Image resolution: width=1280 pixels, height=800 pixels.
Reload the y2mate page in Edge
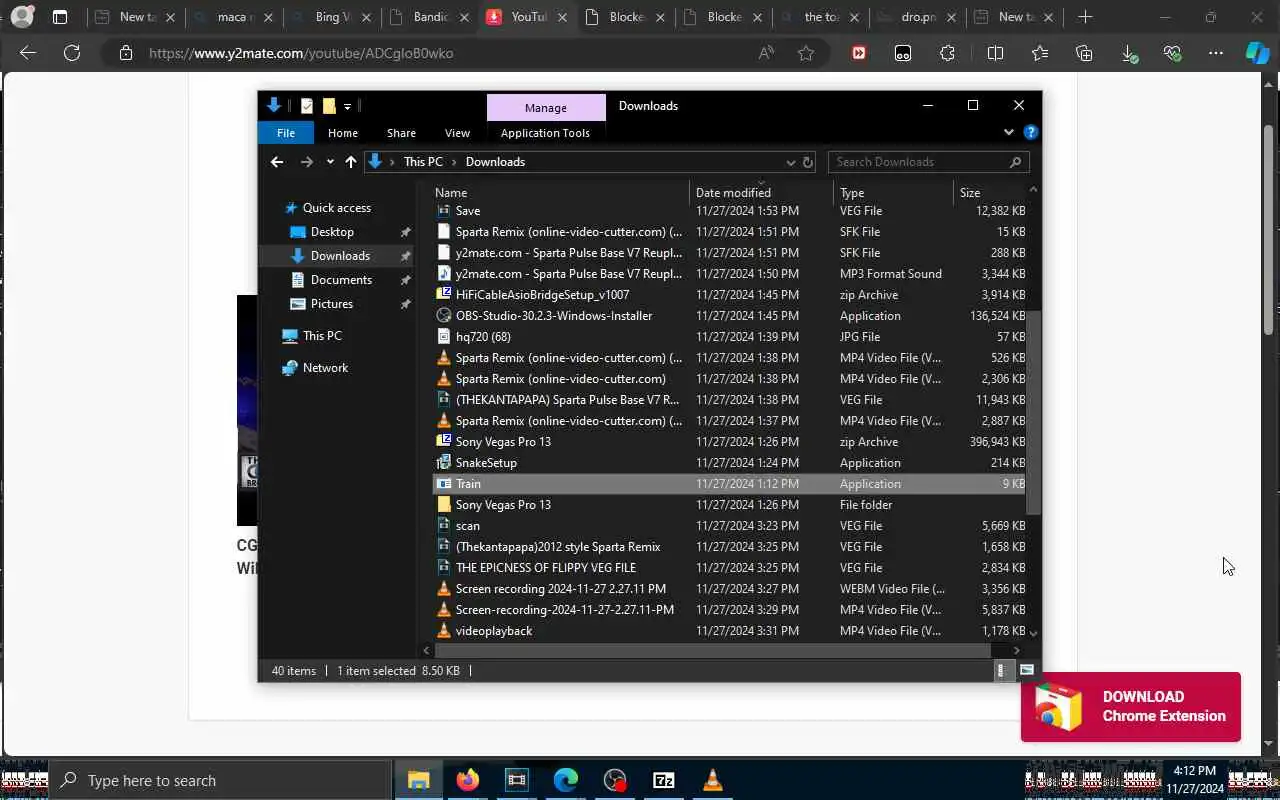click(72, 53)
